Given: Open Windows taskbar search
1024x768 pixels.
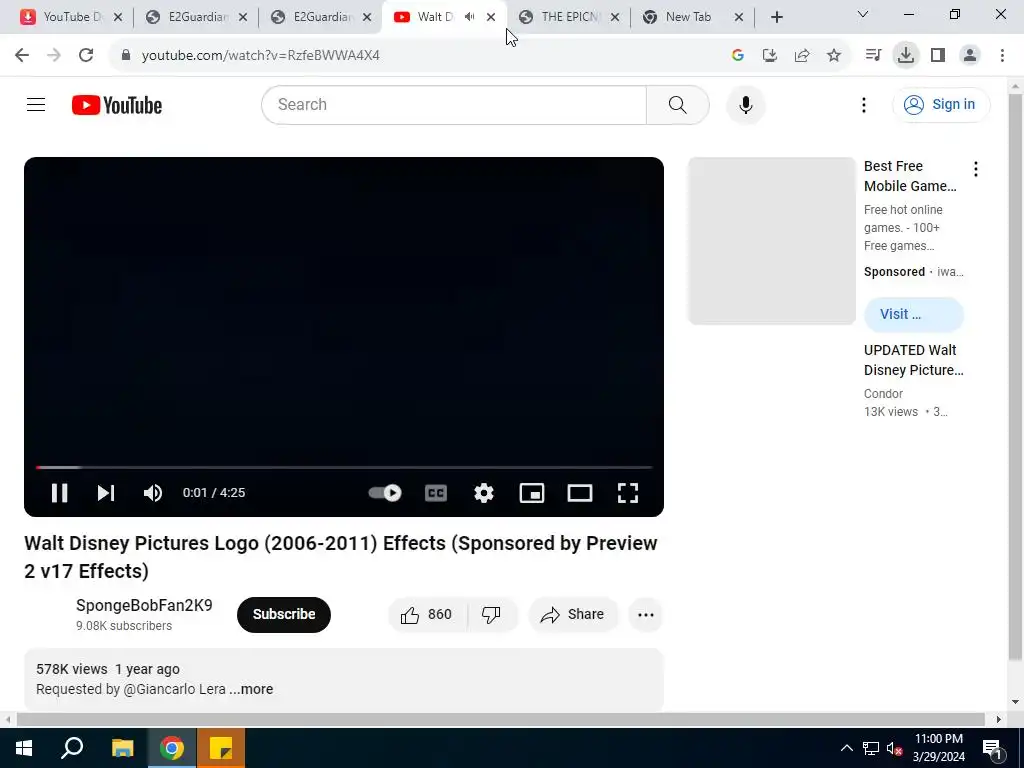Looking at the screenshot, I should (72, 748).
